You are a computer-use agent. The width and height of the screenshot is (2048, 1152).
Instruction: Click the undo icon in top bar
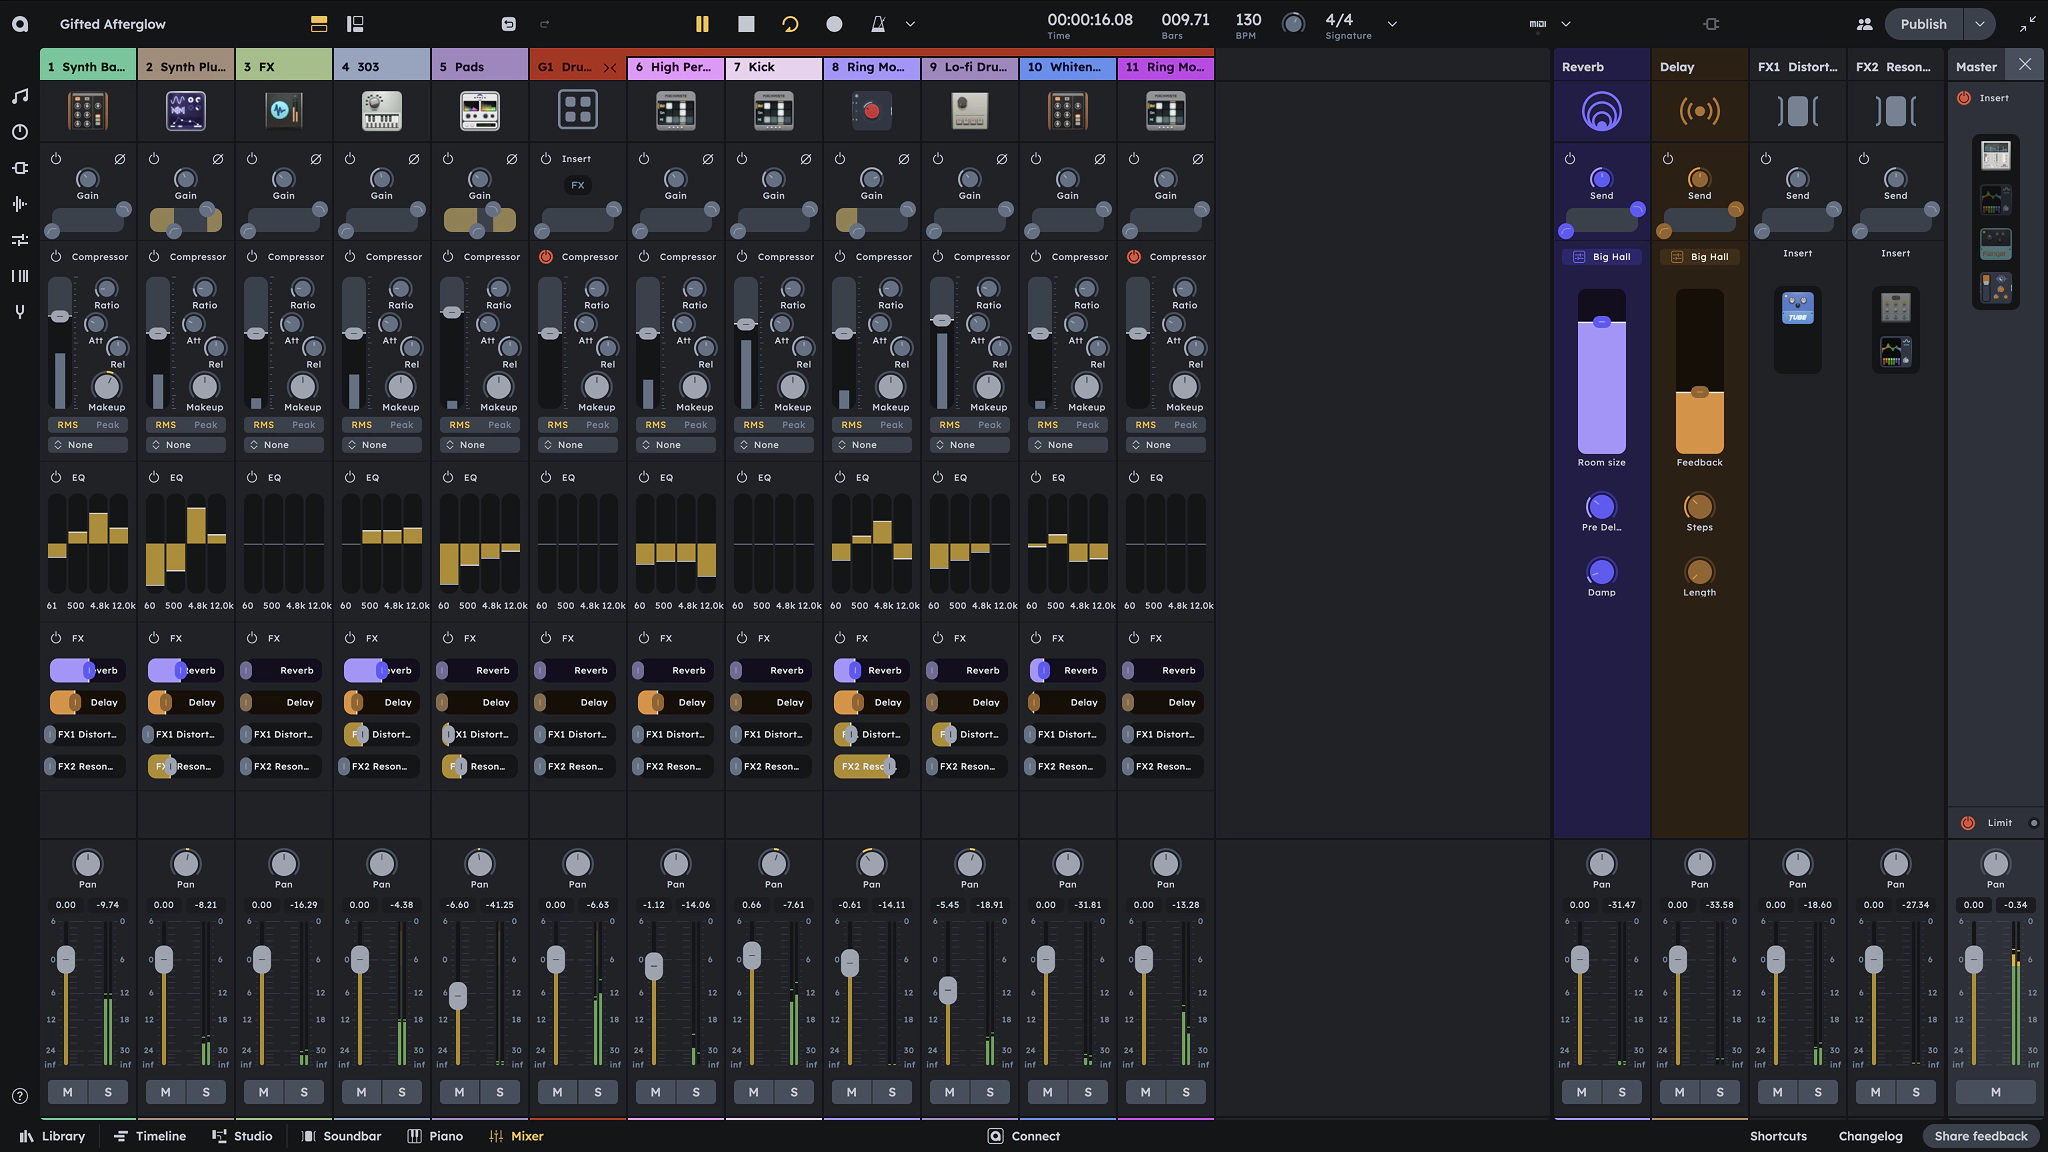[x=508, y=24]
